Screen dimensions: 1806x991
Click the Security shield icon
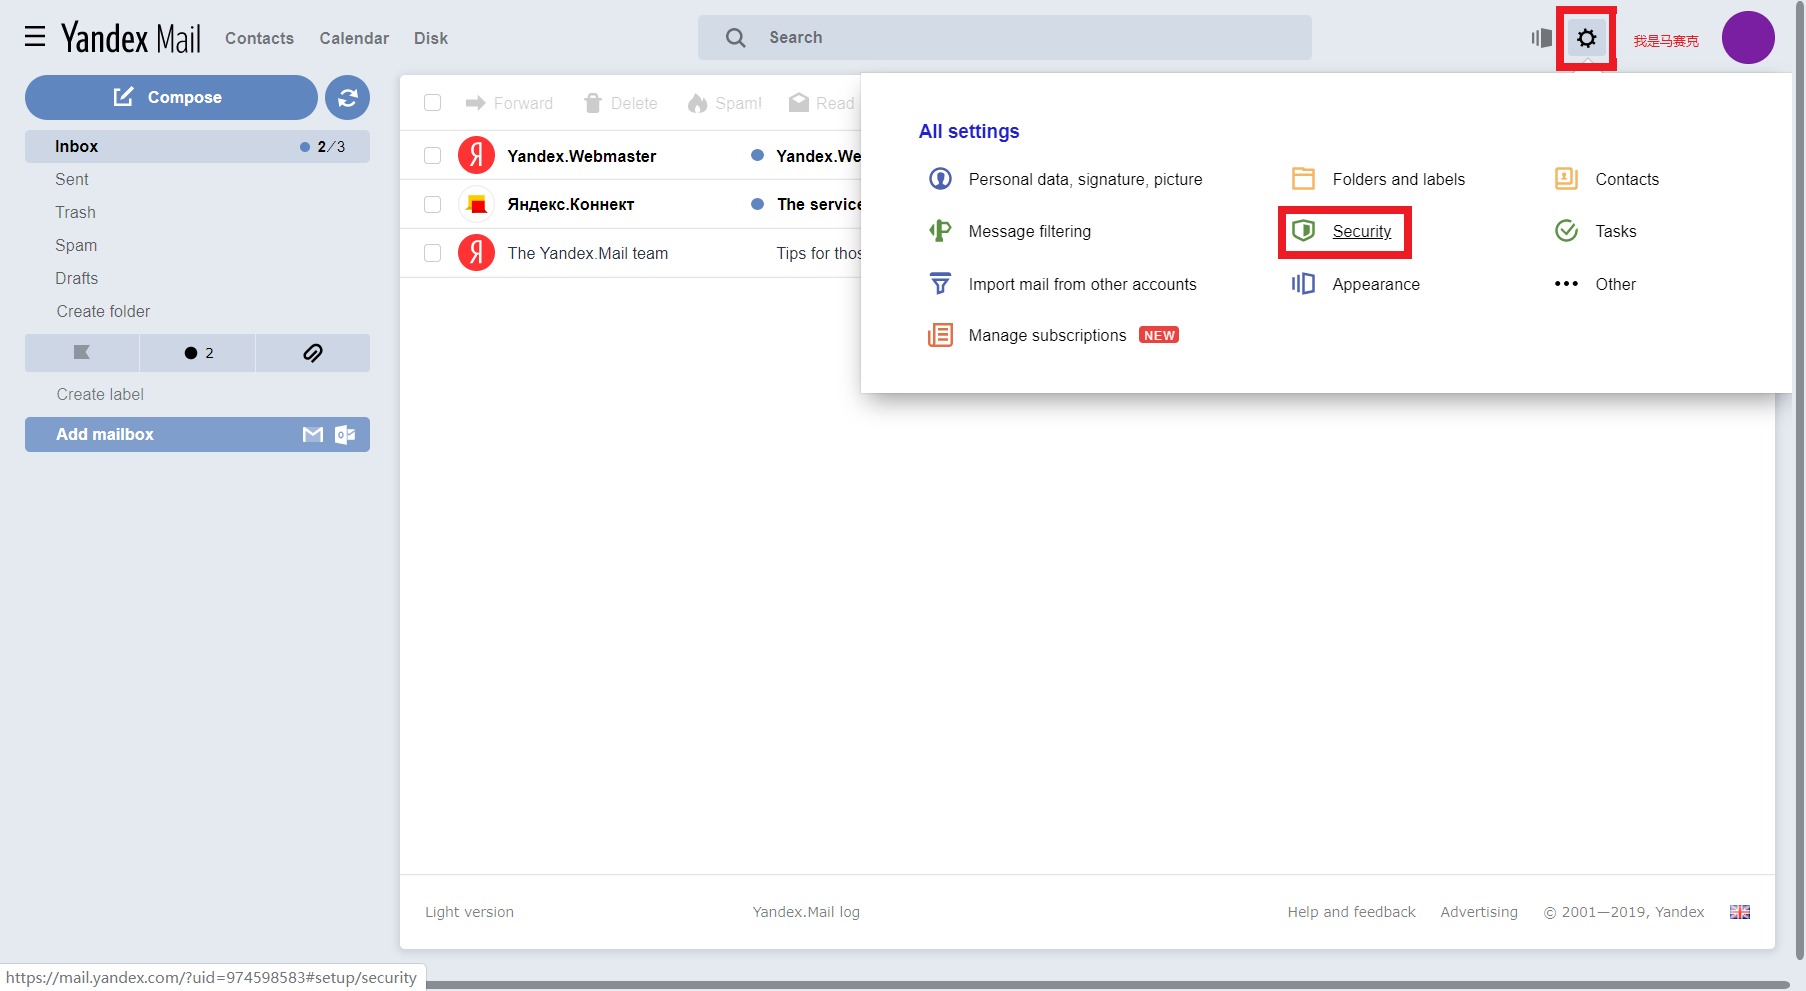(1303, 231)
